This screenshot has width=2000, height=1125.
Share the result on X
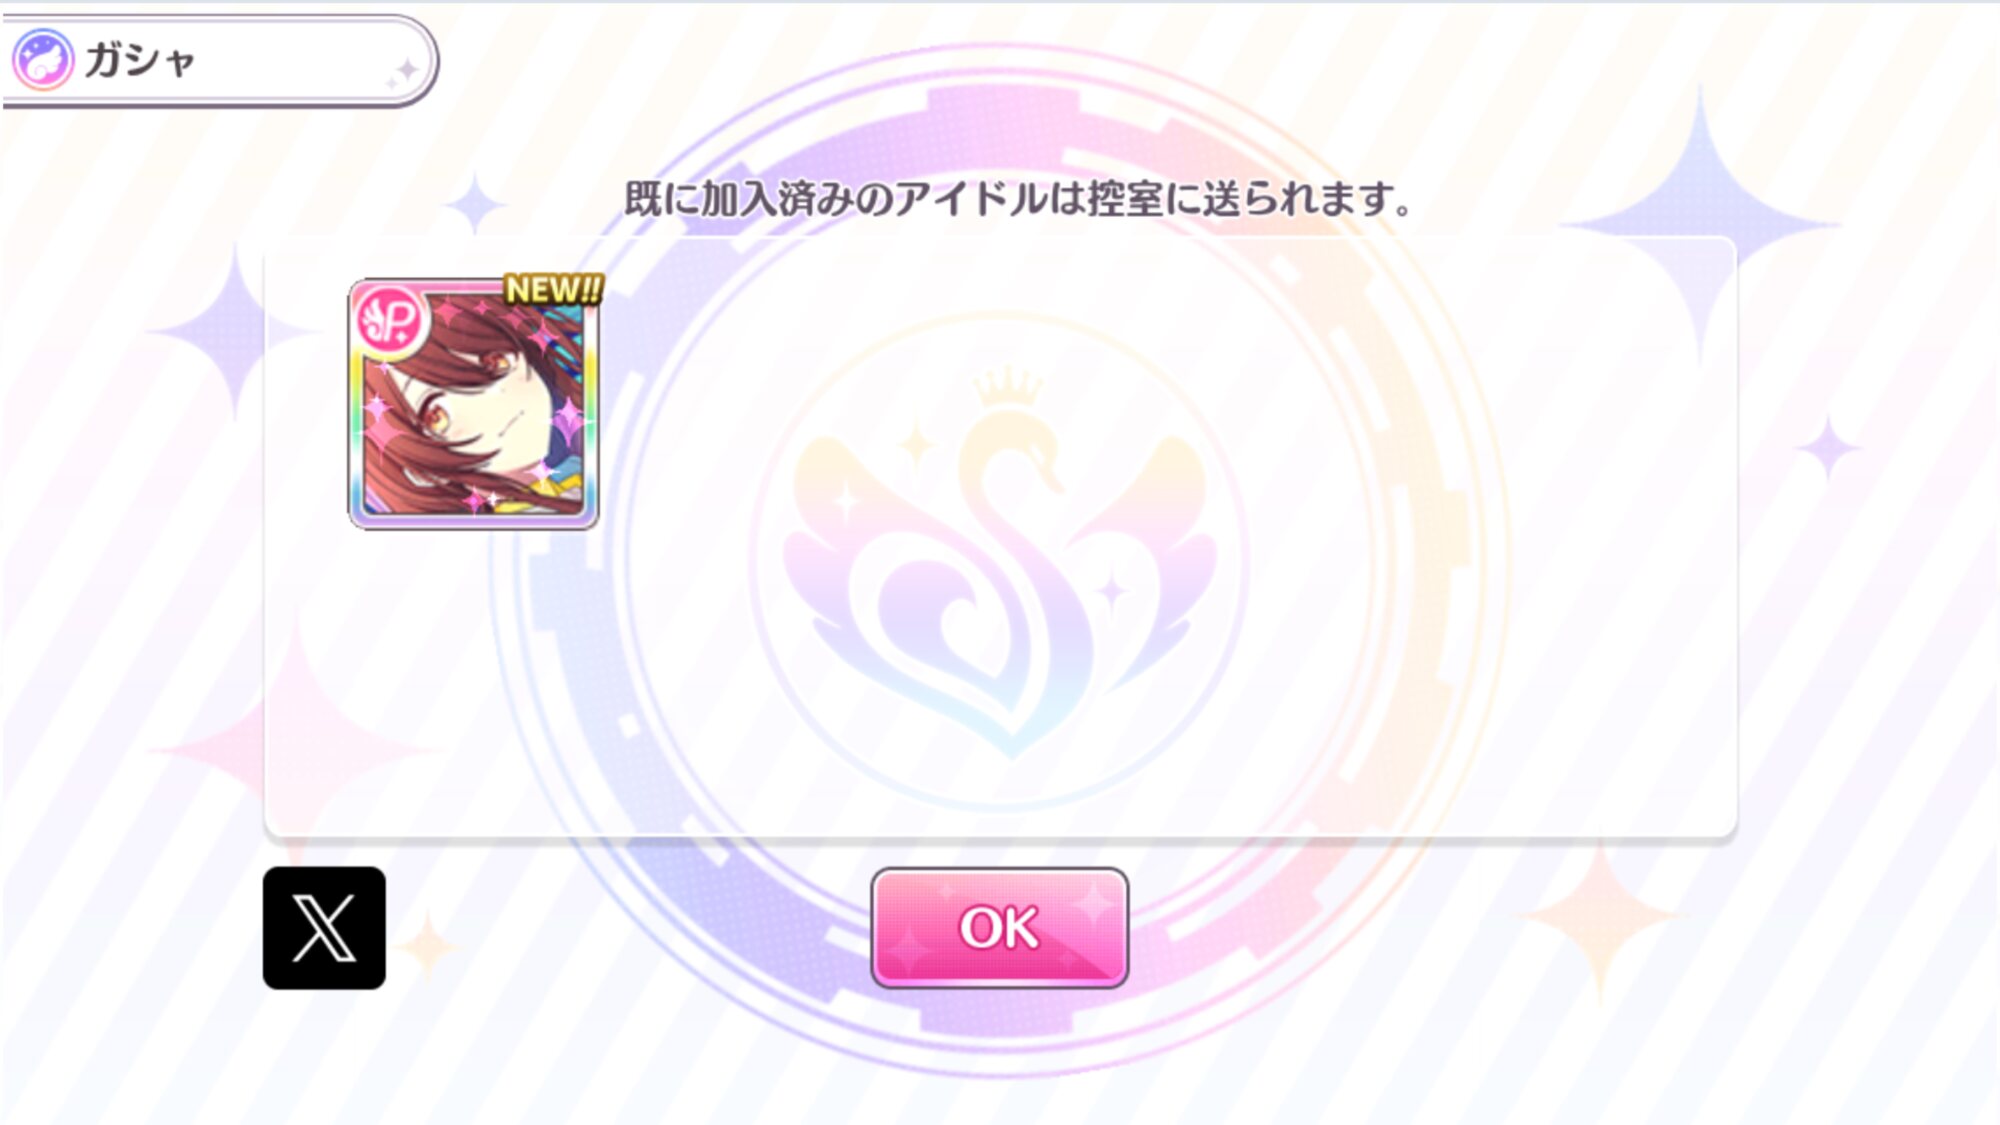point(324,928)
